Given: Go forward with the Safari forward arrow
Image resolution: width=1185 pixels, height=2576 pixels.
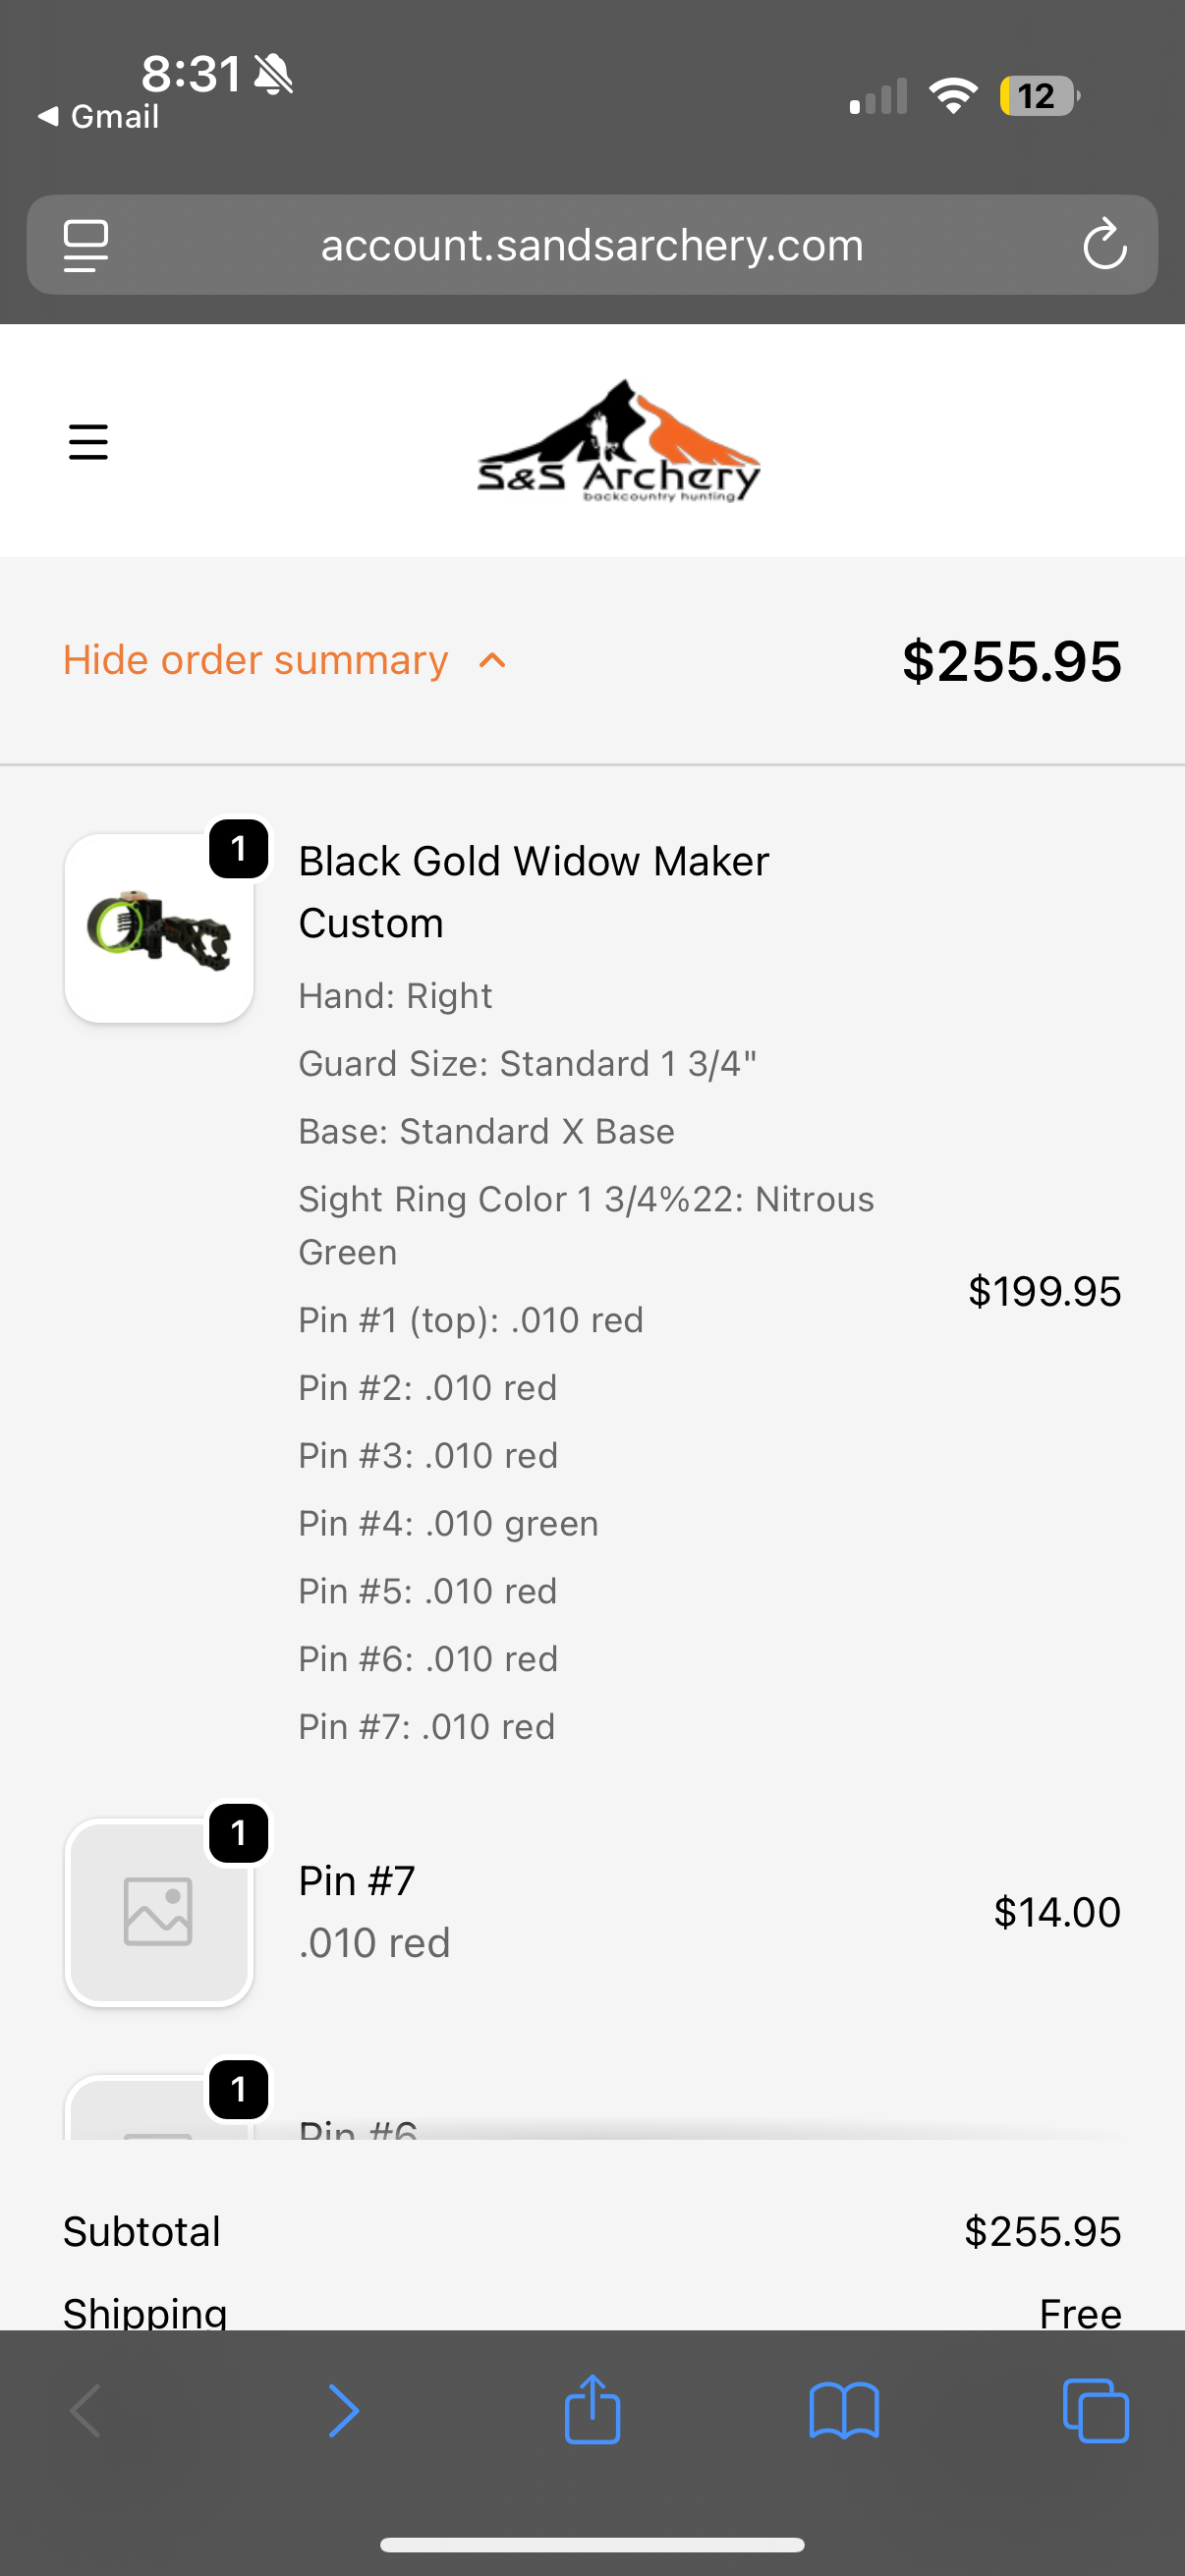Looking at the screenshot, I should tap(342, 2410).
